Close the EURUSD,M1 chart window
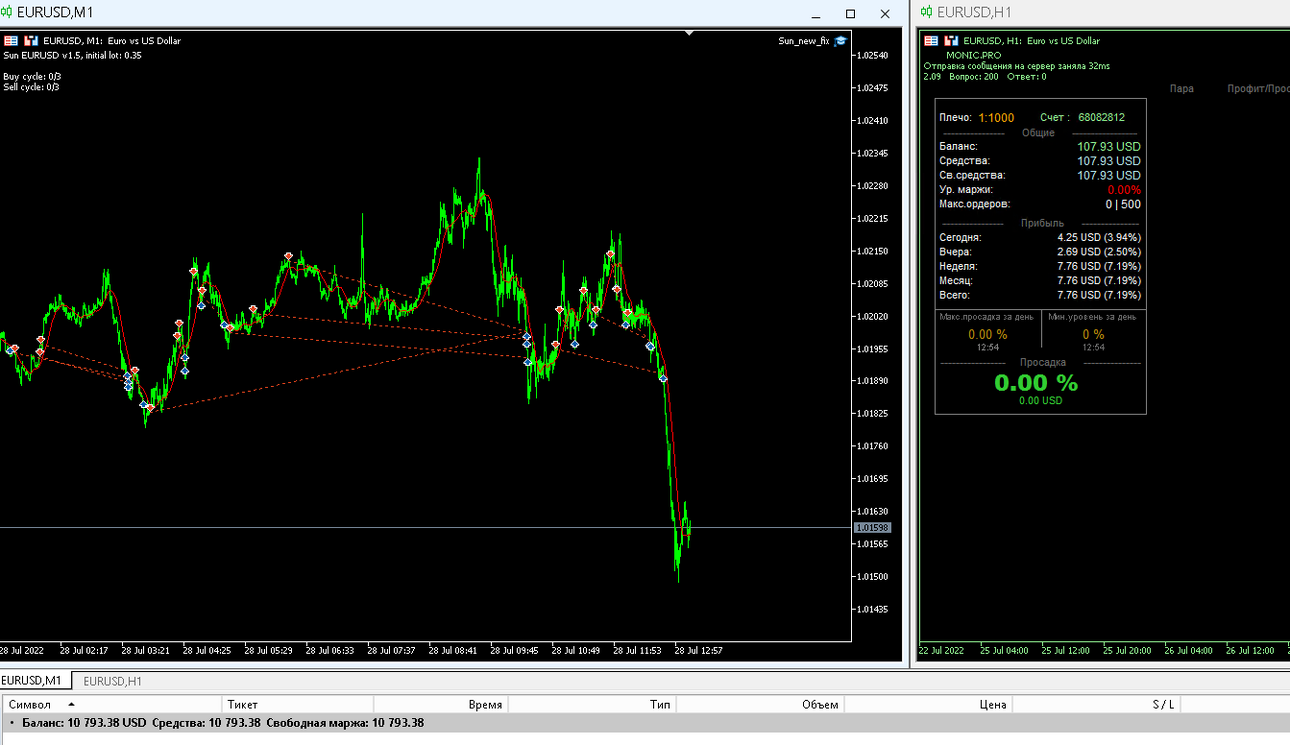The height and width of the screenshot is (745, 1290). [885, 14]
